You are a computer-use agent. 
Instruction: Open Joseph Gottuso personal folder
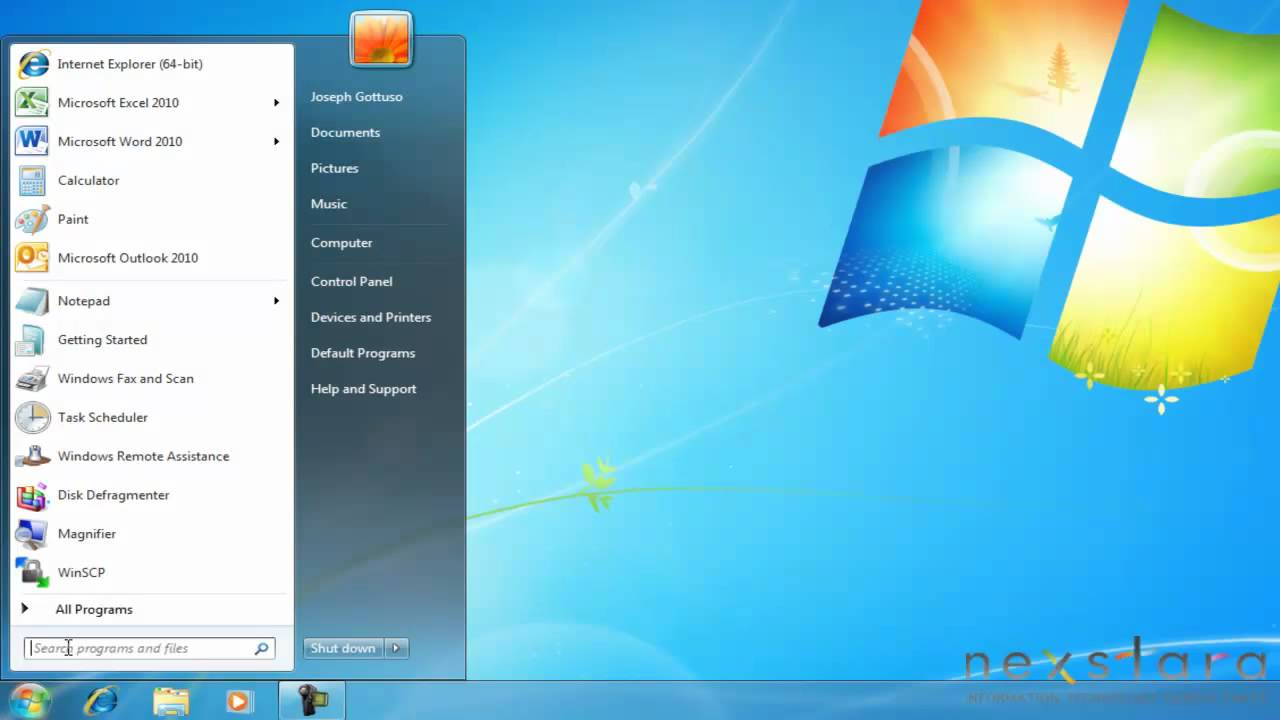pyautogui.click(x=356, y=97)
